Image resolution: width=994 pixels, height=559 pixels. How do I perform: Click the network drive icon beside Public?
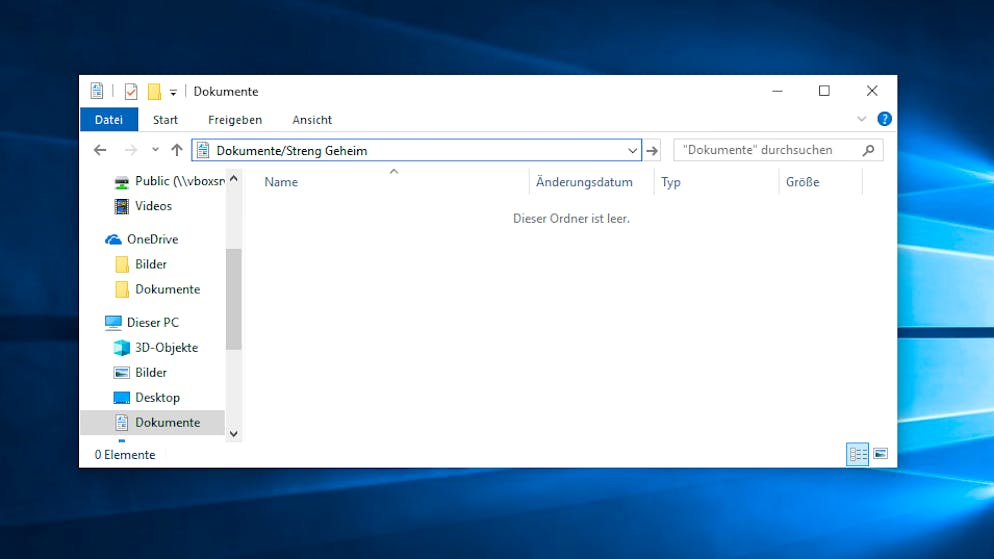pos(121,183)
